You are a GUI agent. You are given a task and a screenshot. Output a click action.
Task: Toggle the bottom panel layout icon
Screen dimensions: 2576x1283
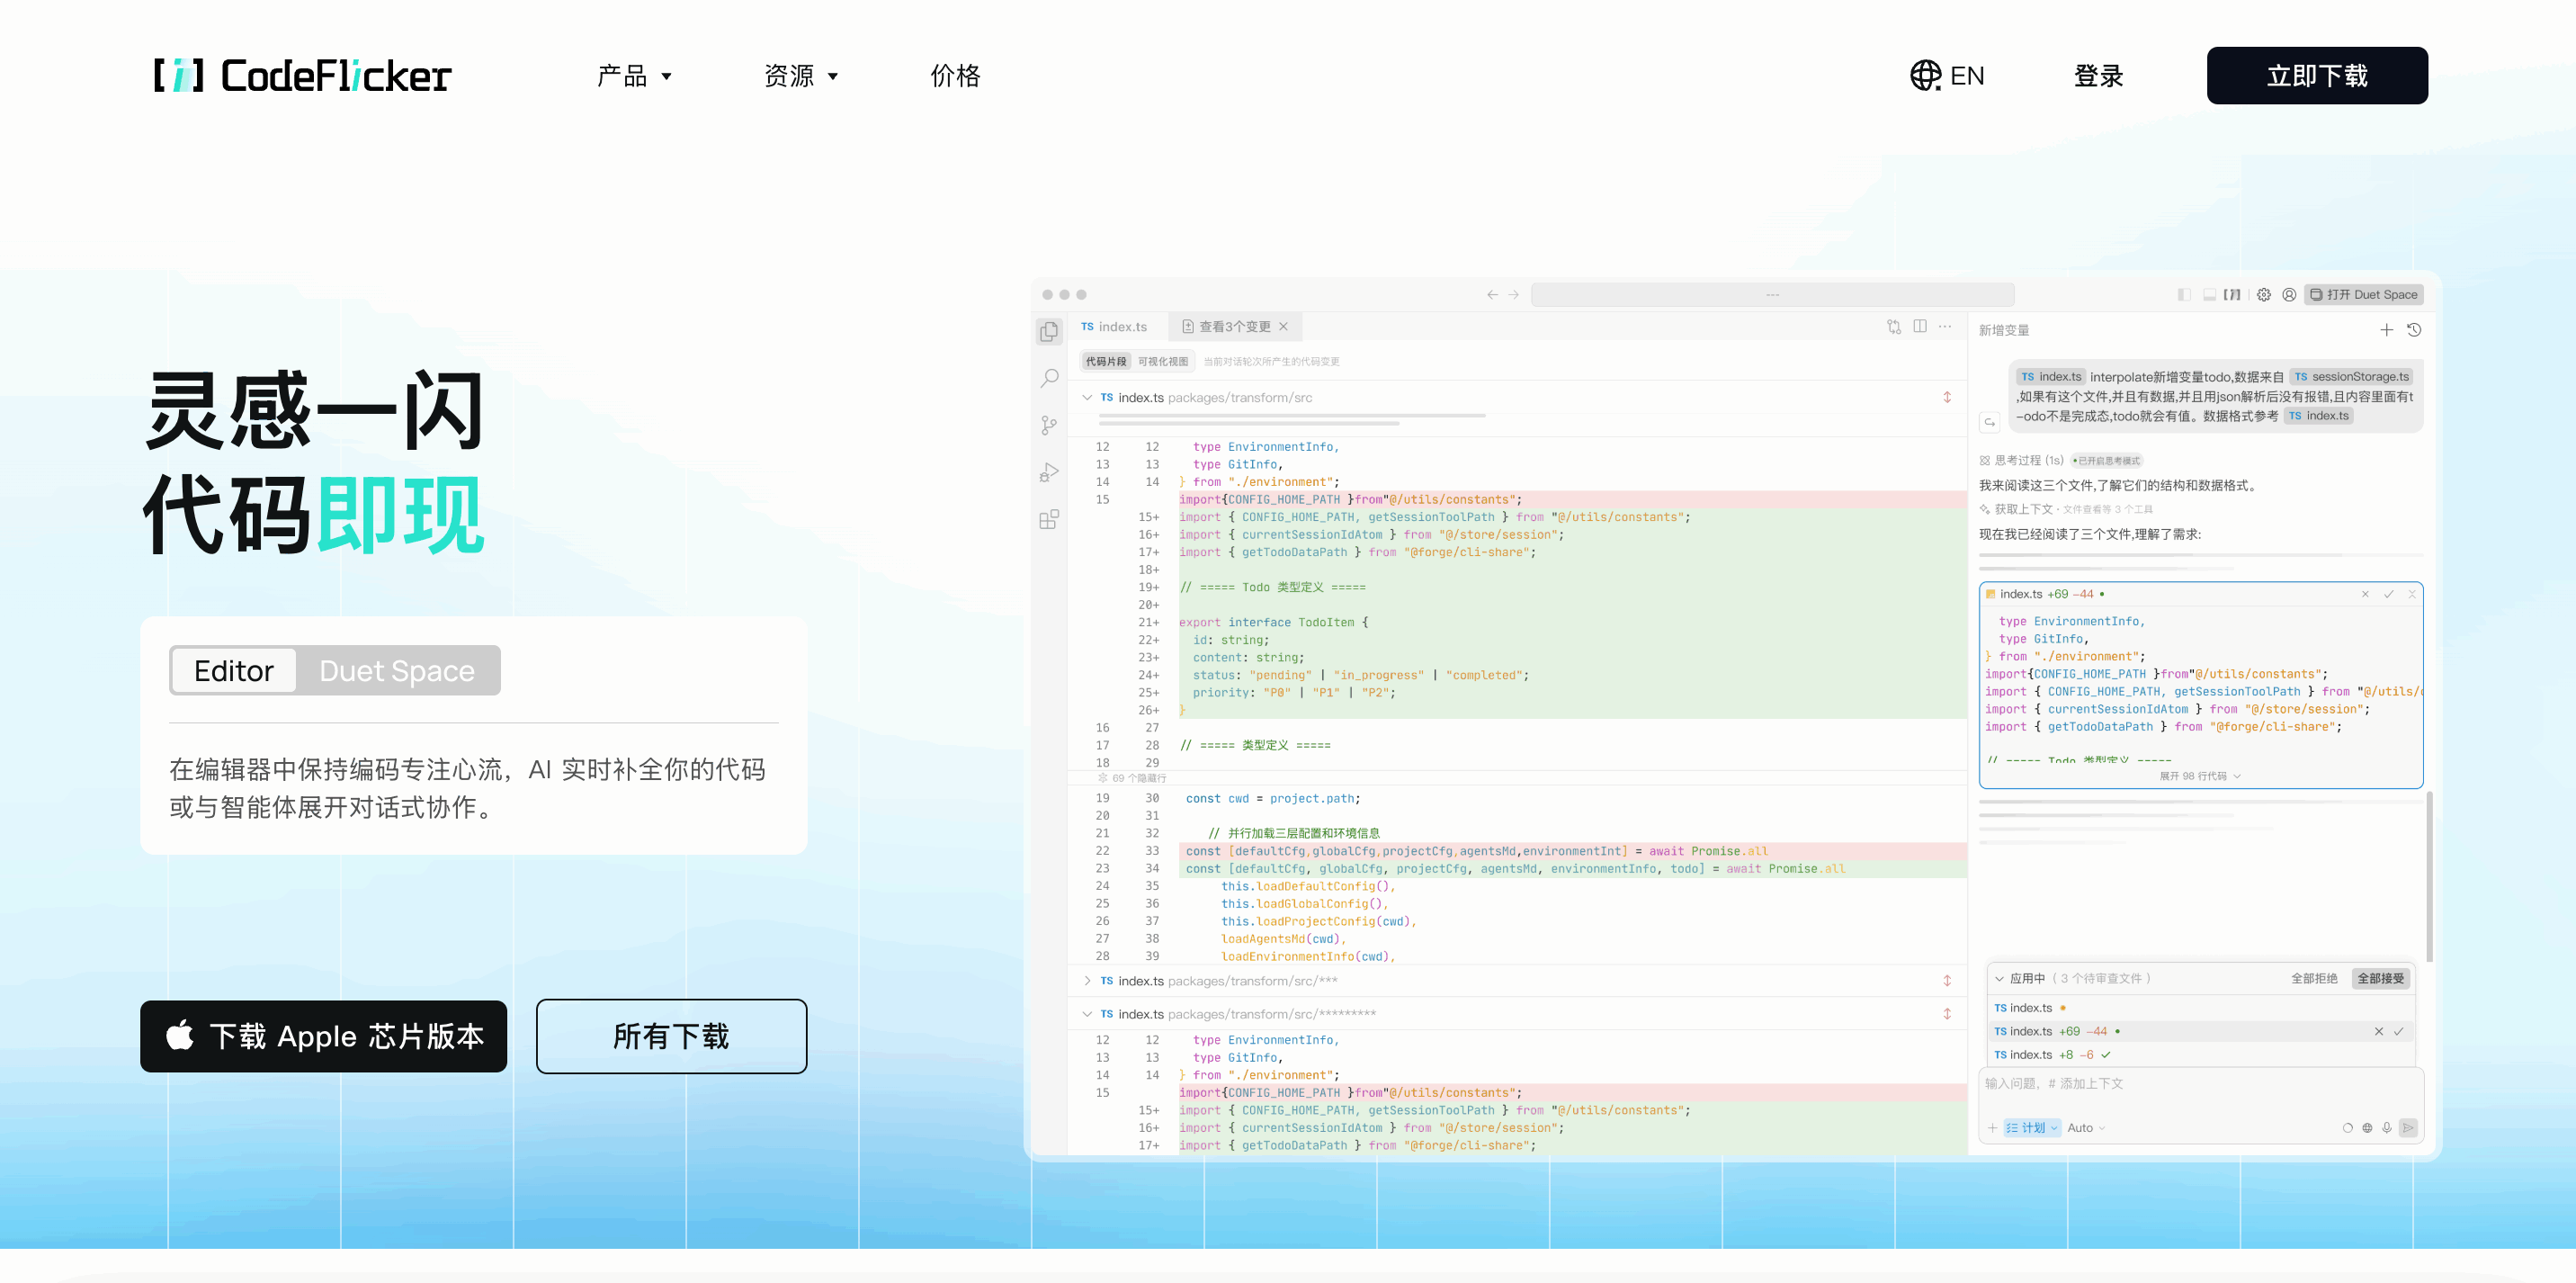point(2209,294)
